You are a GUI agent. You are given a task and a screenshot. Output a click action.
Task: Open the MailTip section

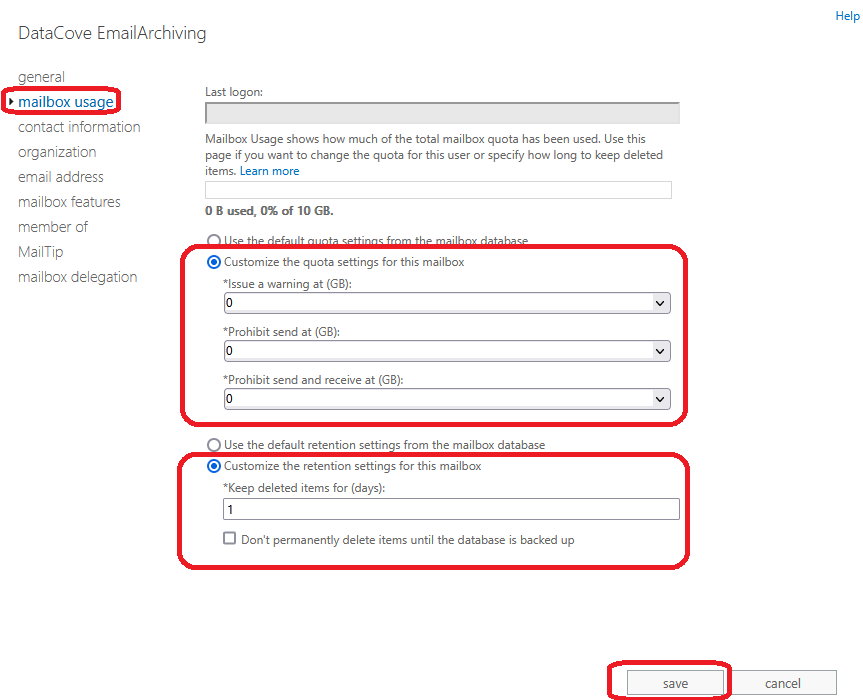(40, 252)
